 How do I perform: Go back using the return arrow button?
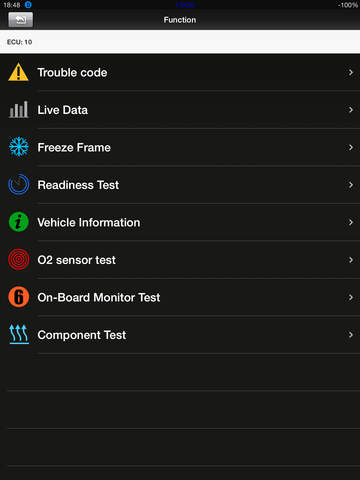21,20
